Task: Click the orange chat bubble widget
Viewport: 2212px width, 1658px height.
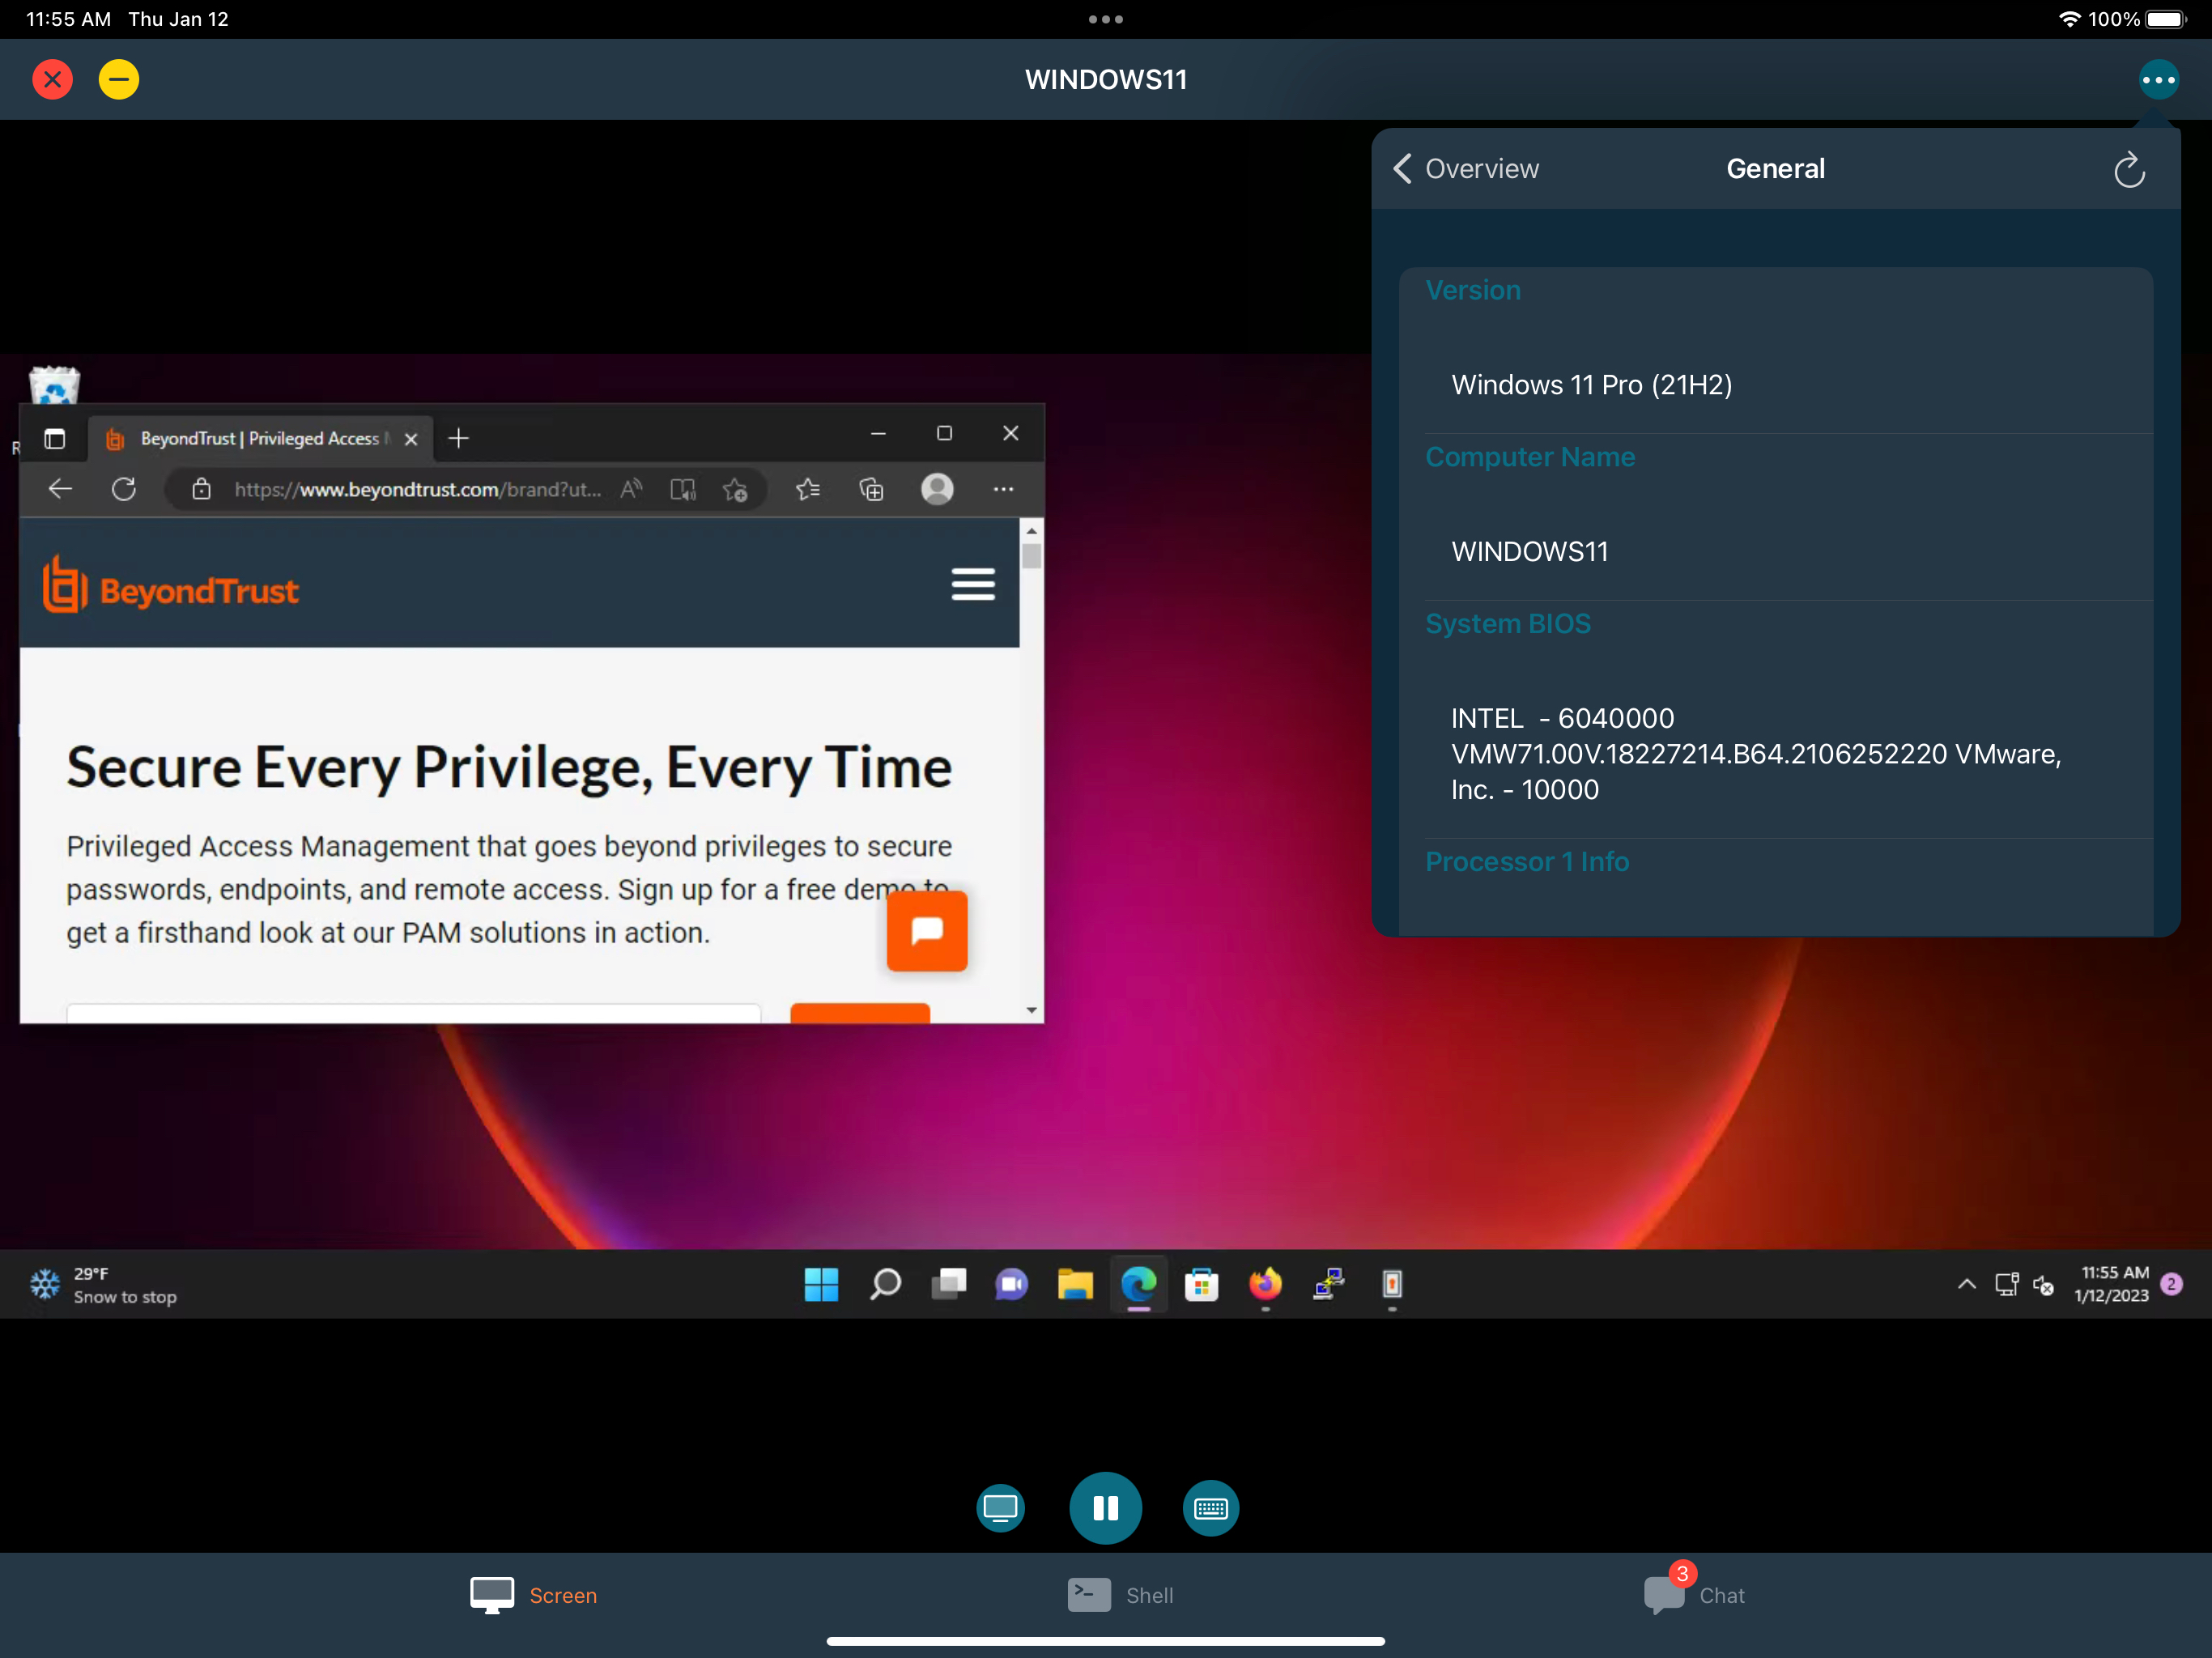Action: click(x=926, y=930)
